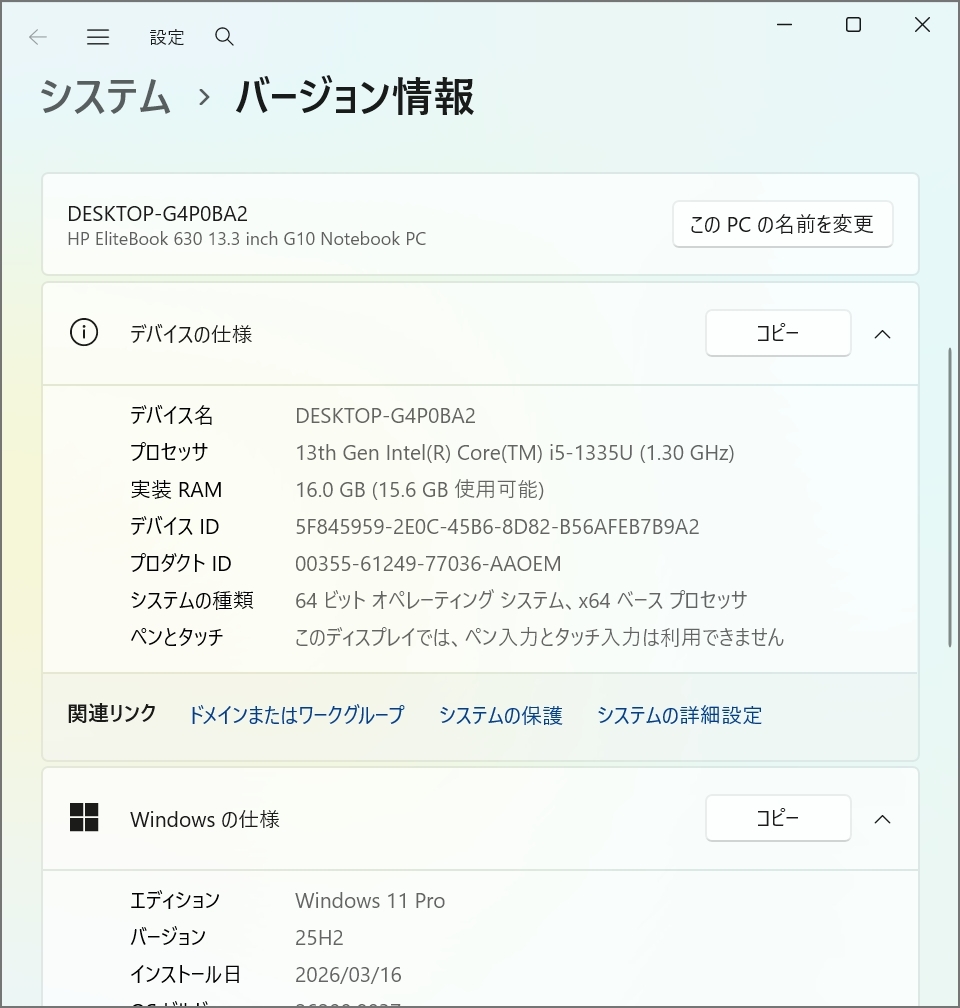Collapse the デバイスの仕様 section

click(882, 333)
